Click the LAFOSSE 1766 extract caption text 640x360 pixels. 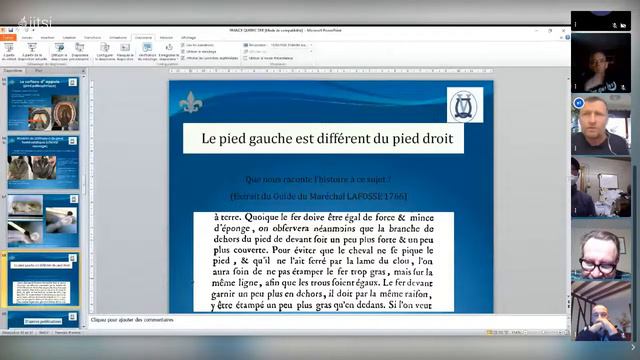[x=318, y=196]
